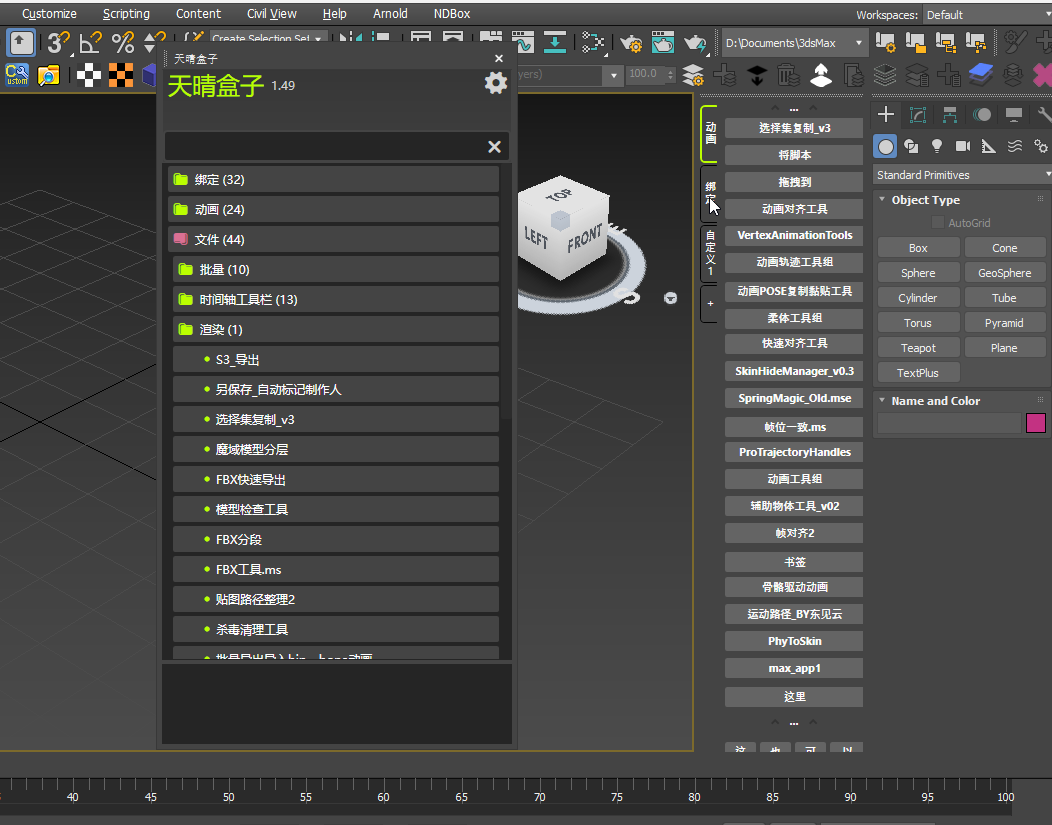Open the magenta object color swatch
Screen dimensions: 1052x825
(1035, 423)
